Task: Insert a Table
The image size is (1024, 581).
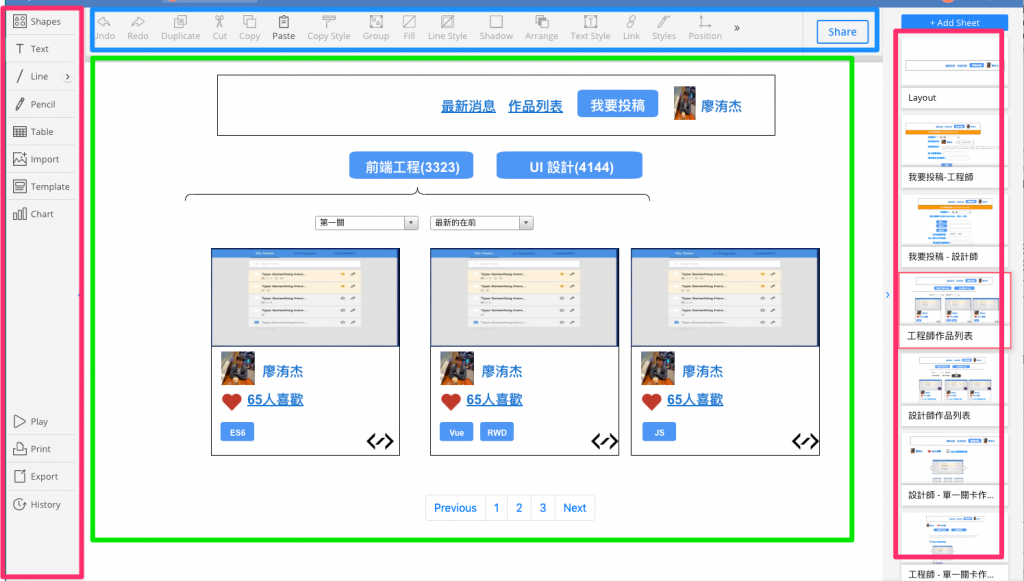Action: 33,131
